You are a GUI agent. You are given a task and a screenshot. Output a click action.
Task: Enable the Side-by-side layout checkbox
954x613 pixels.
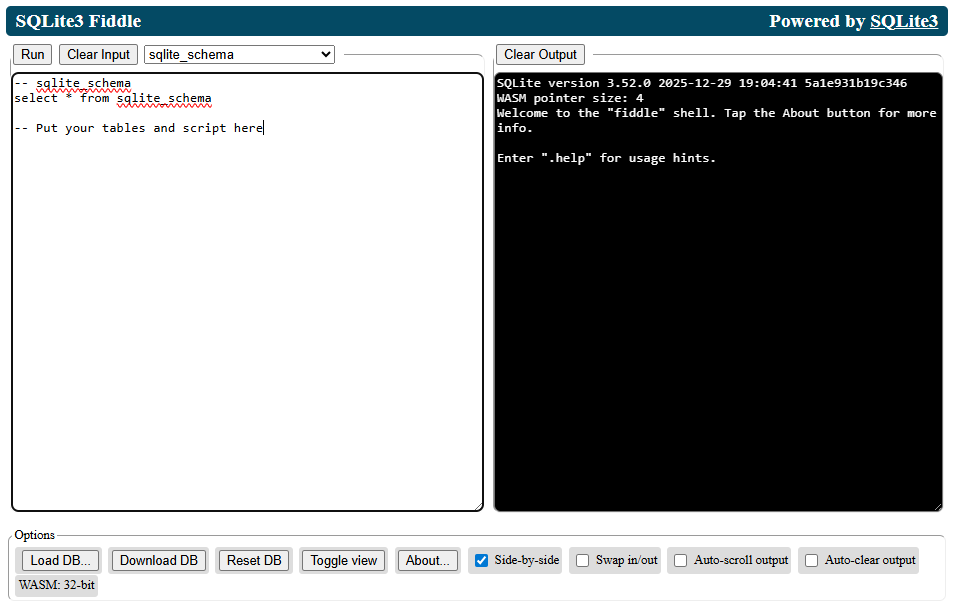point(482,560)
